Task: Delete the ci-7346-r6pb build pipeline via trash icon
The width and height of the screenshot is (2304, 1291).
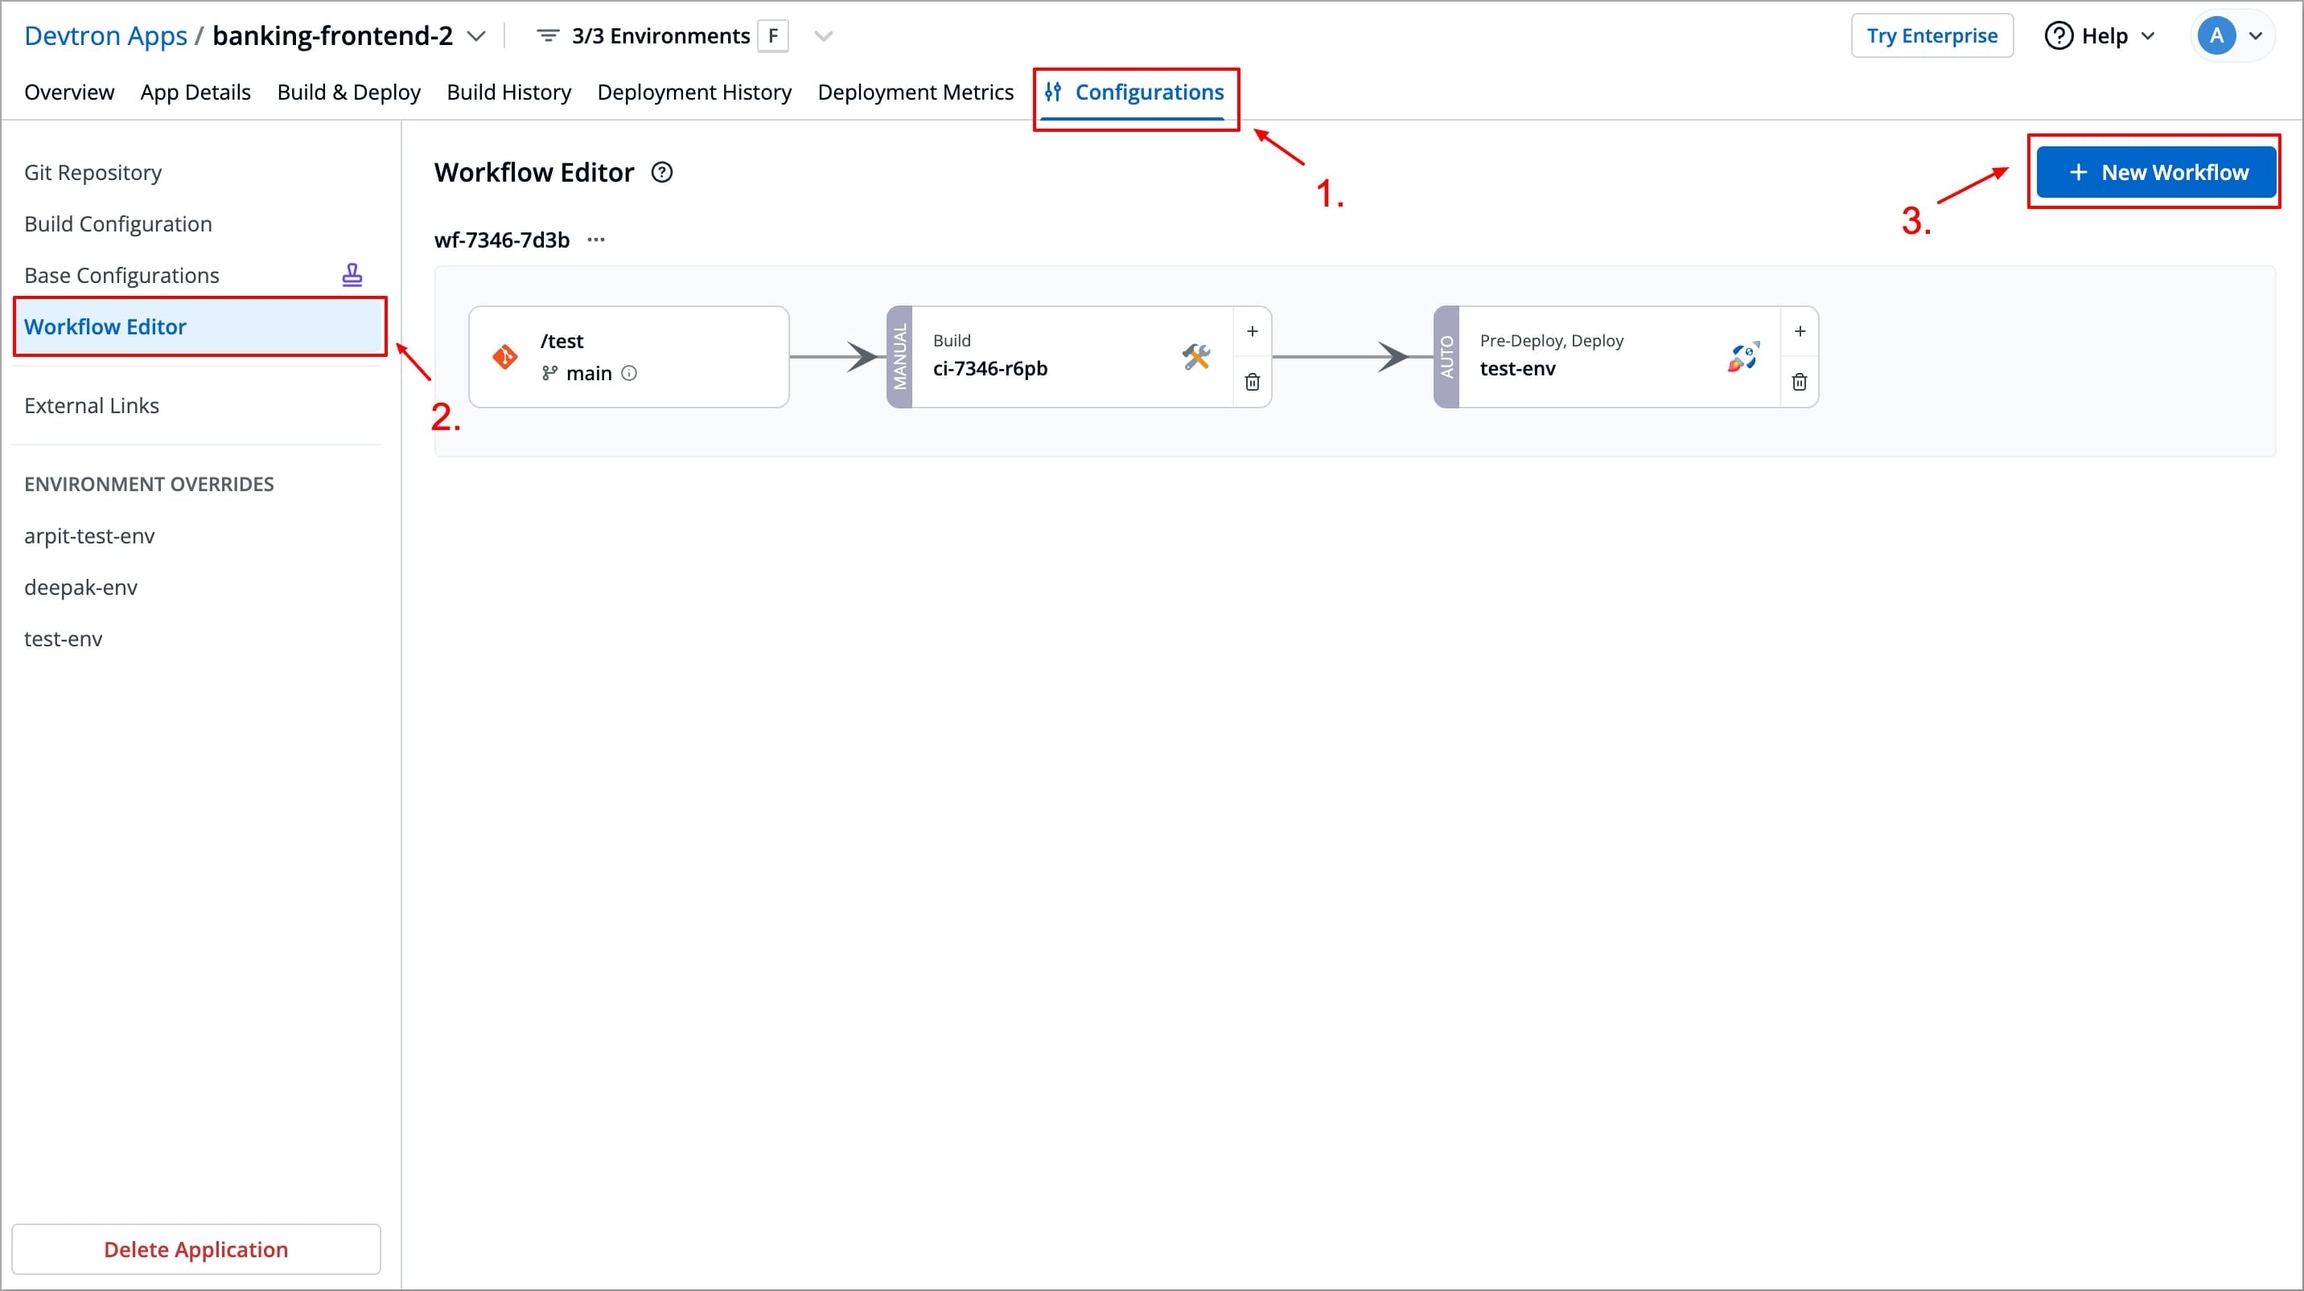Action: tap(1252, 382)
